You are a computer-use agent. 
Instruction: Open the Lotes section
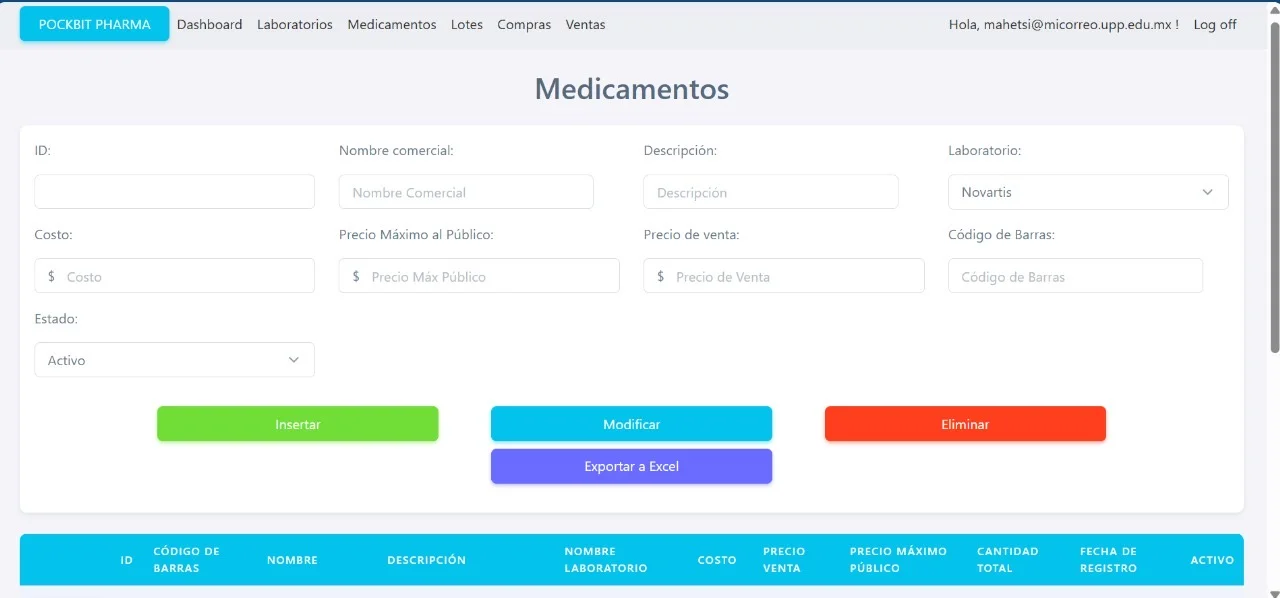tap(467, 24)
